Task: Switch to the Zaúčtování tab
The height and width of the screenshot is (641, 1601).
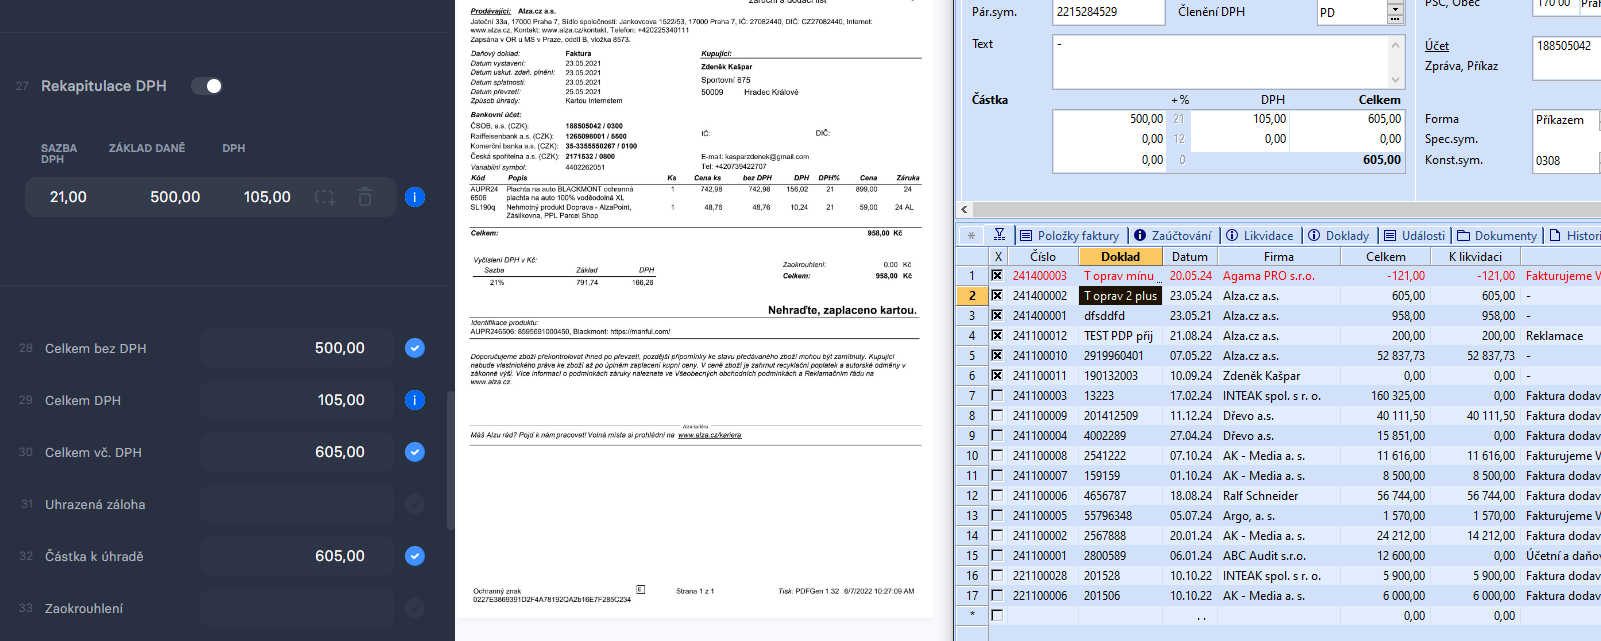Action: 1172,235
